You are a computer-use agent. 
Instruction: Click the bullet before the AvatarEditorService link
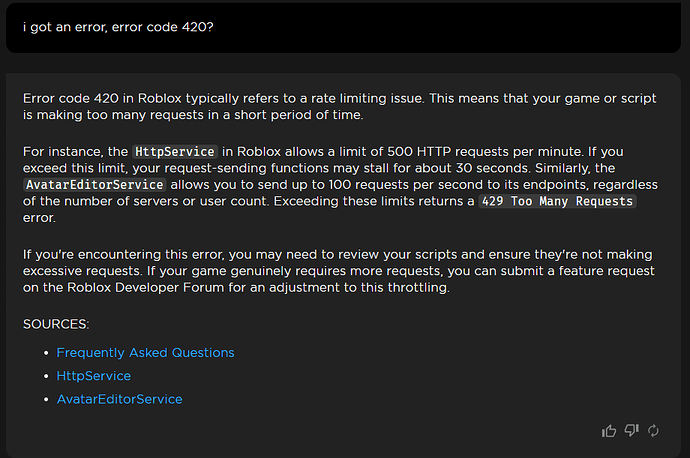[46, 400]
